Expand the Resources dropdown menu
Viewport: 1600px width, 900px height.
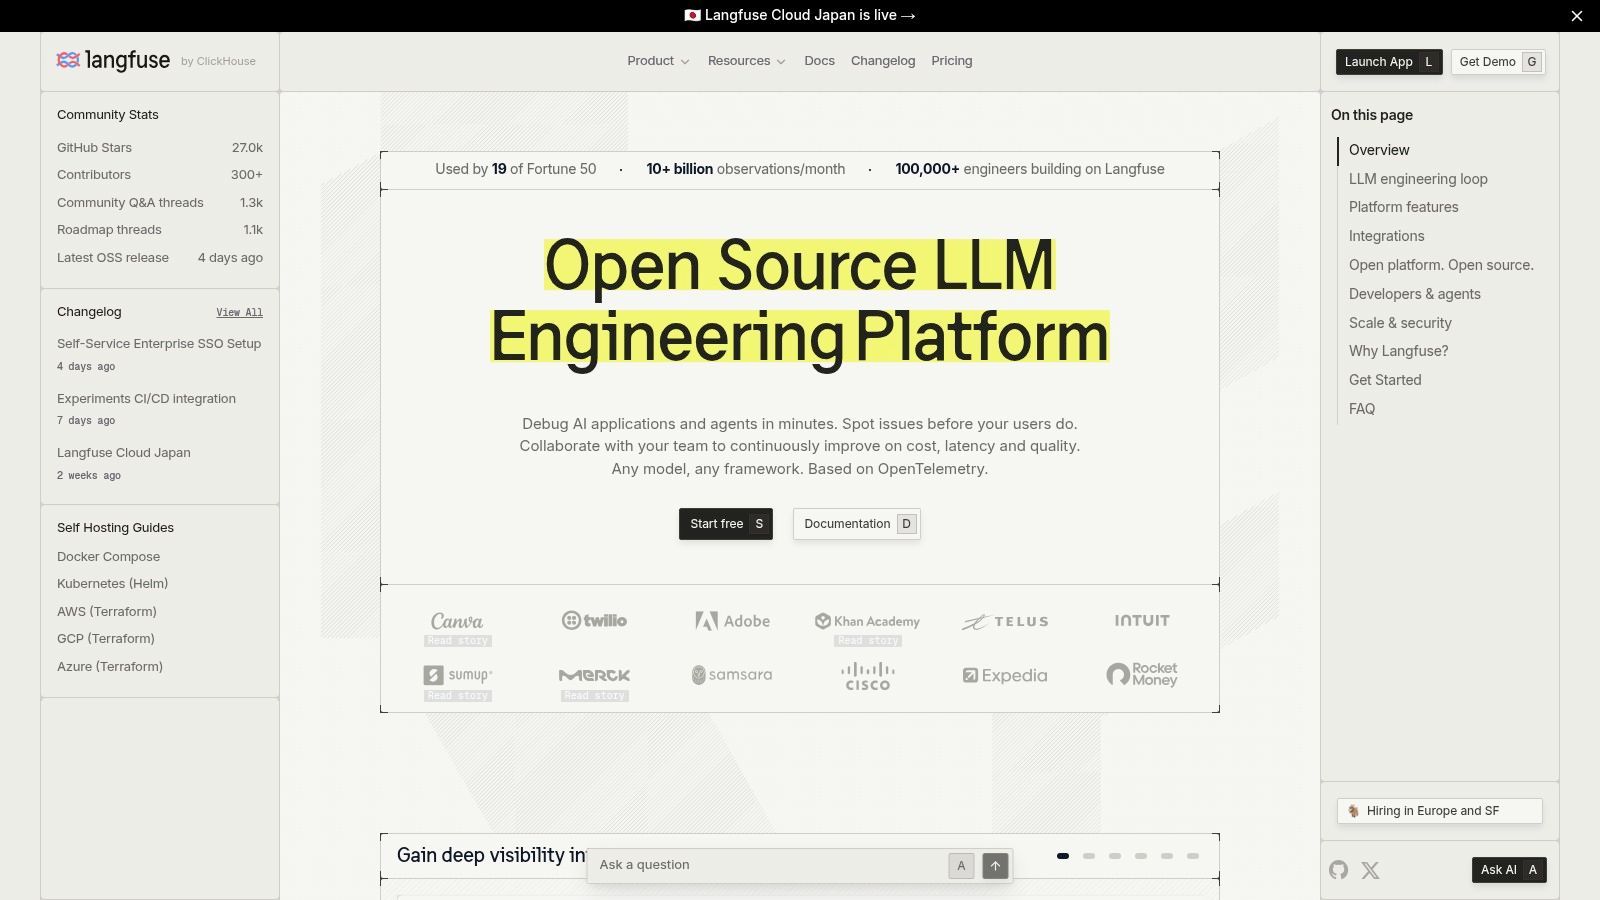click(x=746, y=61)
